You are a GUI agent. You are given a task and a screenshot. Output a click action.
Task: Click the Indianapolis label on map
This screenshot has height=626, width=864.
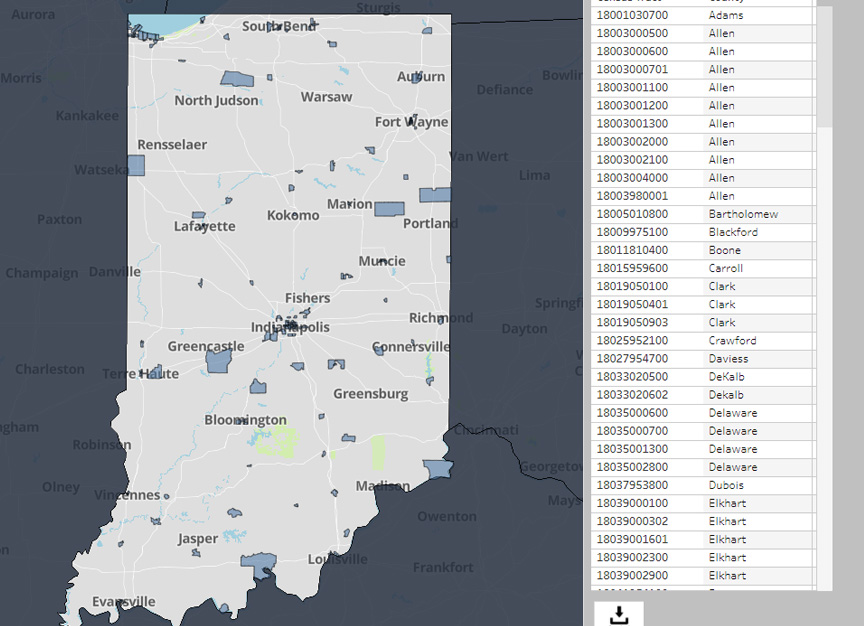[x=290, y=327]
